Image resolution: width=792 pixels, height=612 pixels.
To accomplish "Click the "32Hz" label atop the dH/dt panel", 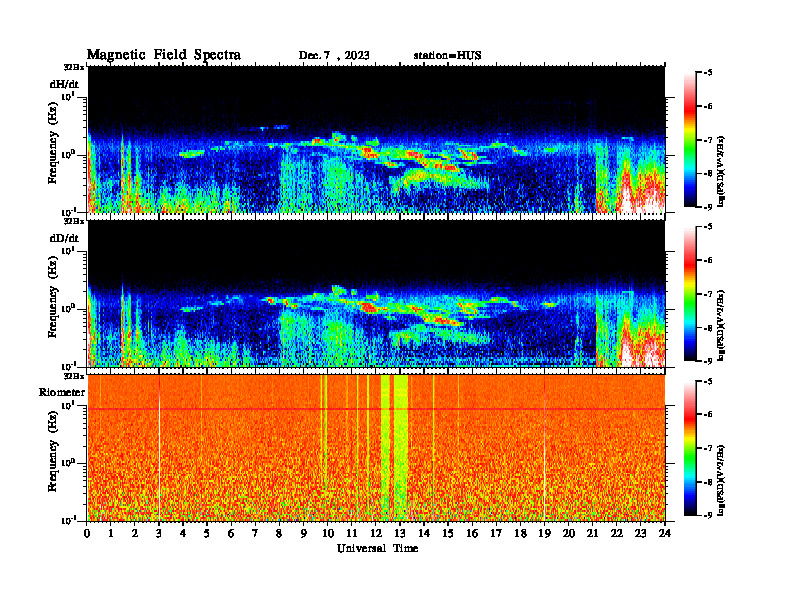I will [x=74, y=67].
